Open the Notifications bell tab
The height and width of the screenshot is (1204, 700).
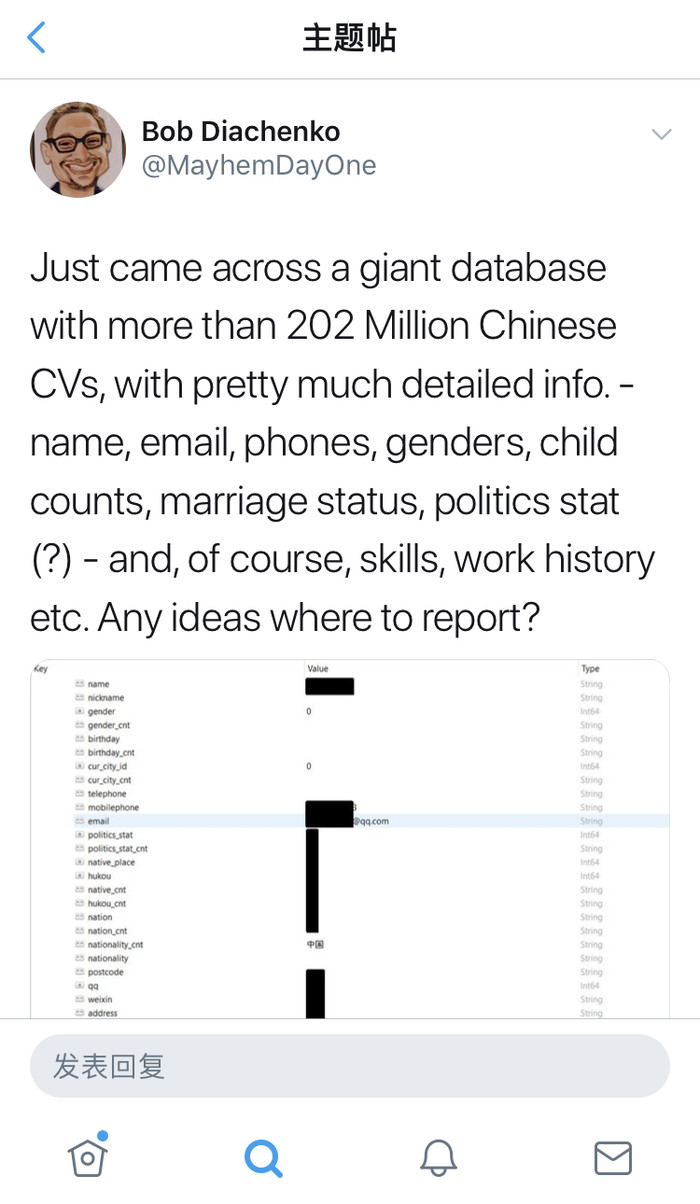(438, 1158)
